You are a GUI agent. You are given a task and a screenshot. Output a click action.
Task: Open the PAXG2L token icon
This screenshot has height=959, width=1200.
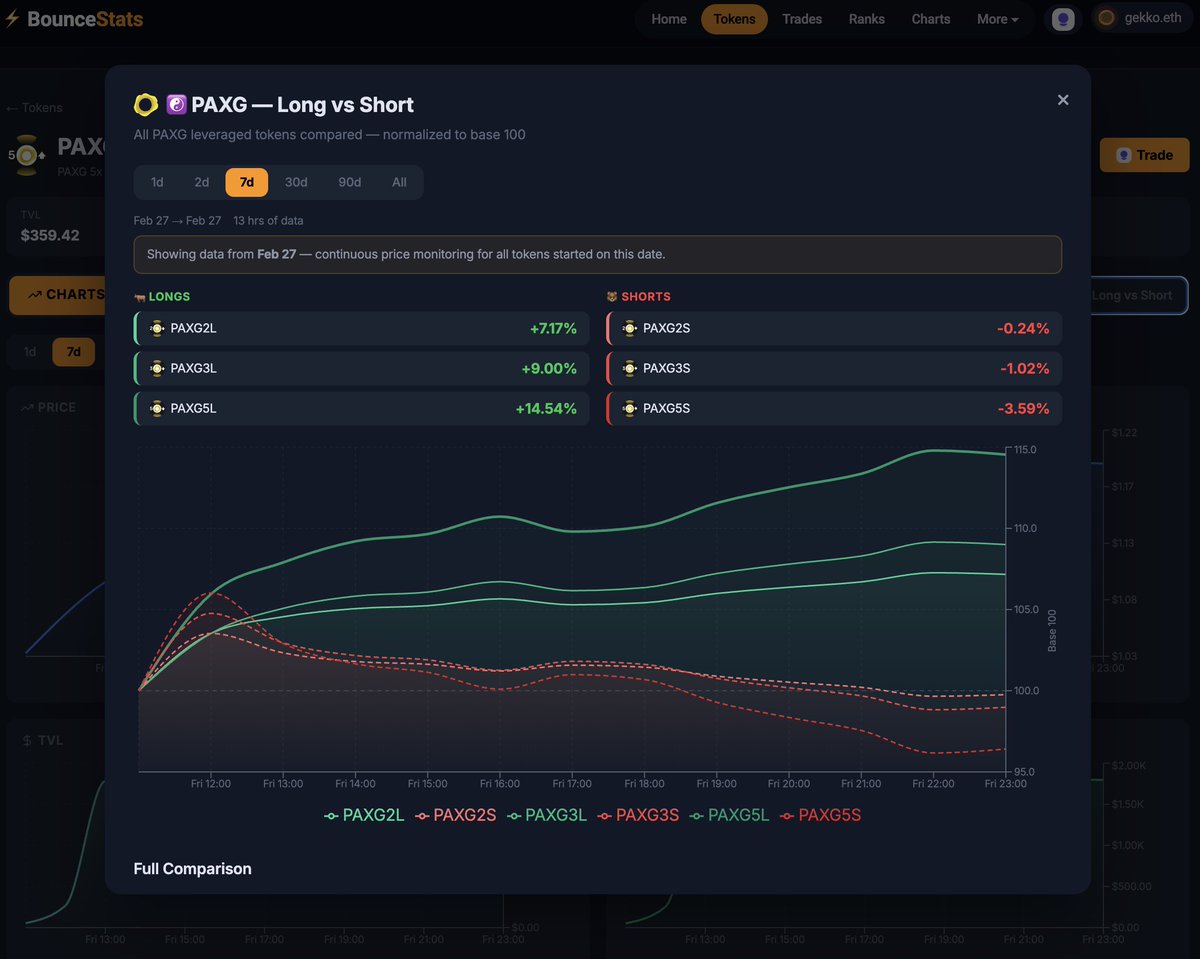click(x=156, y=328)
